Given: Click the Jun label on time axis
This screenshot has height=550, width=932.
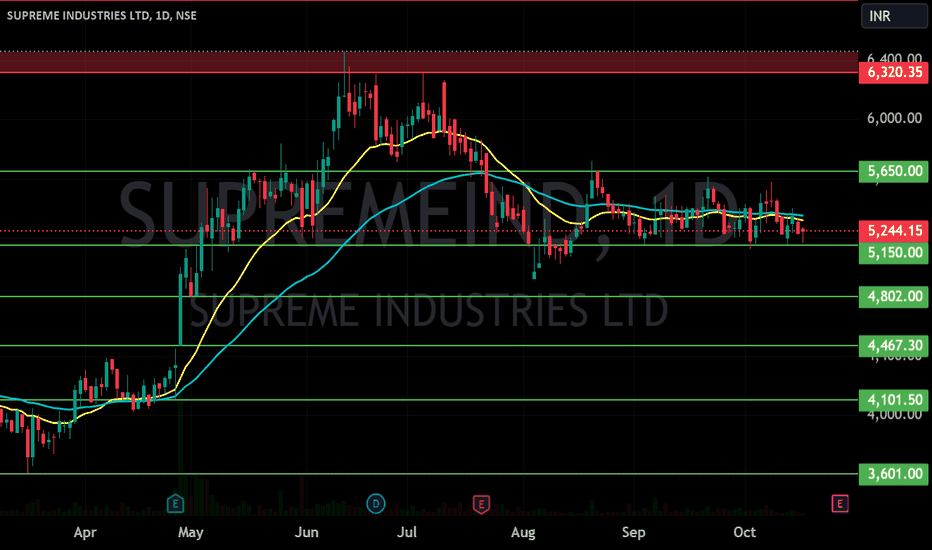Looking at the screenshot, I should (306, 532).
